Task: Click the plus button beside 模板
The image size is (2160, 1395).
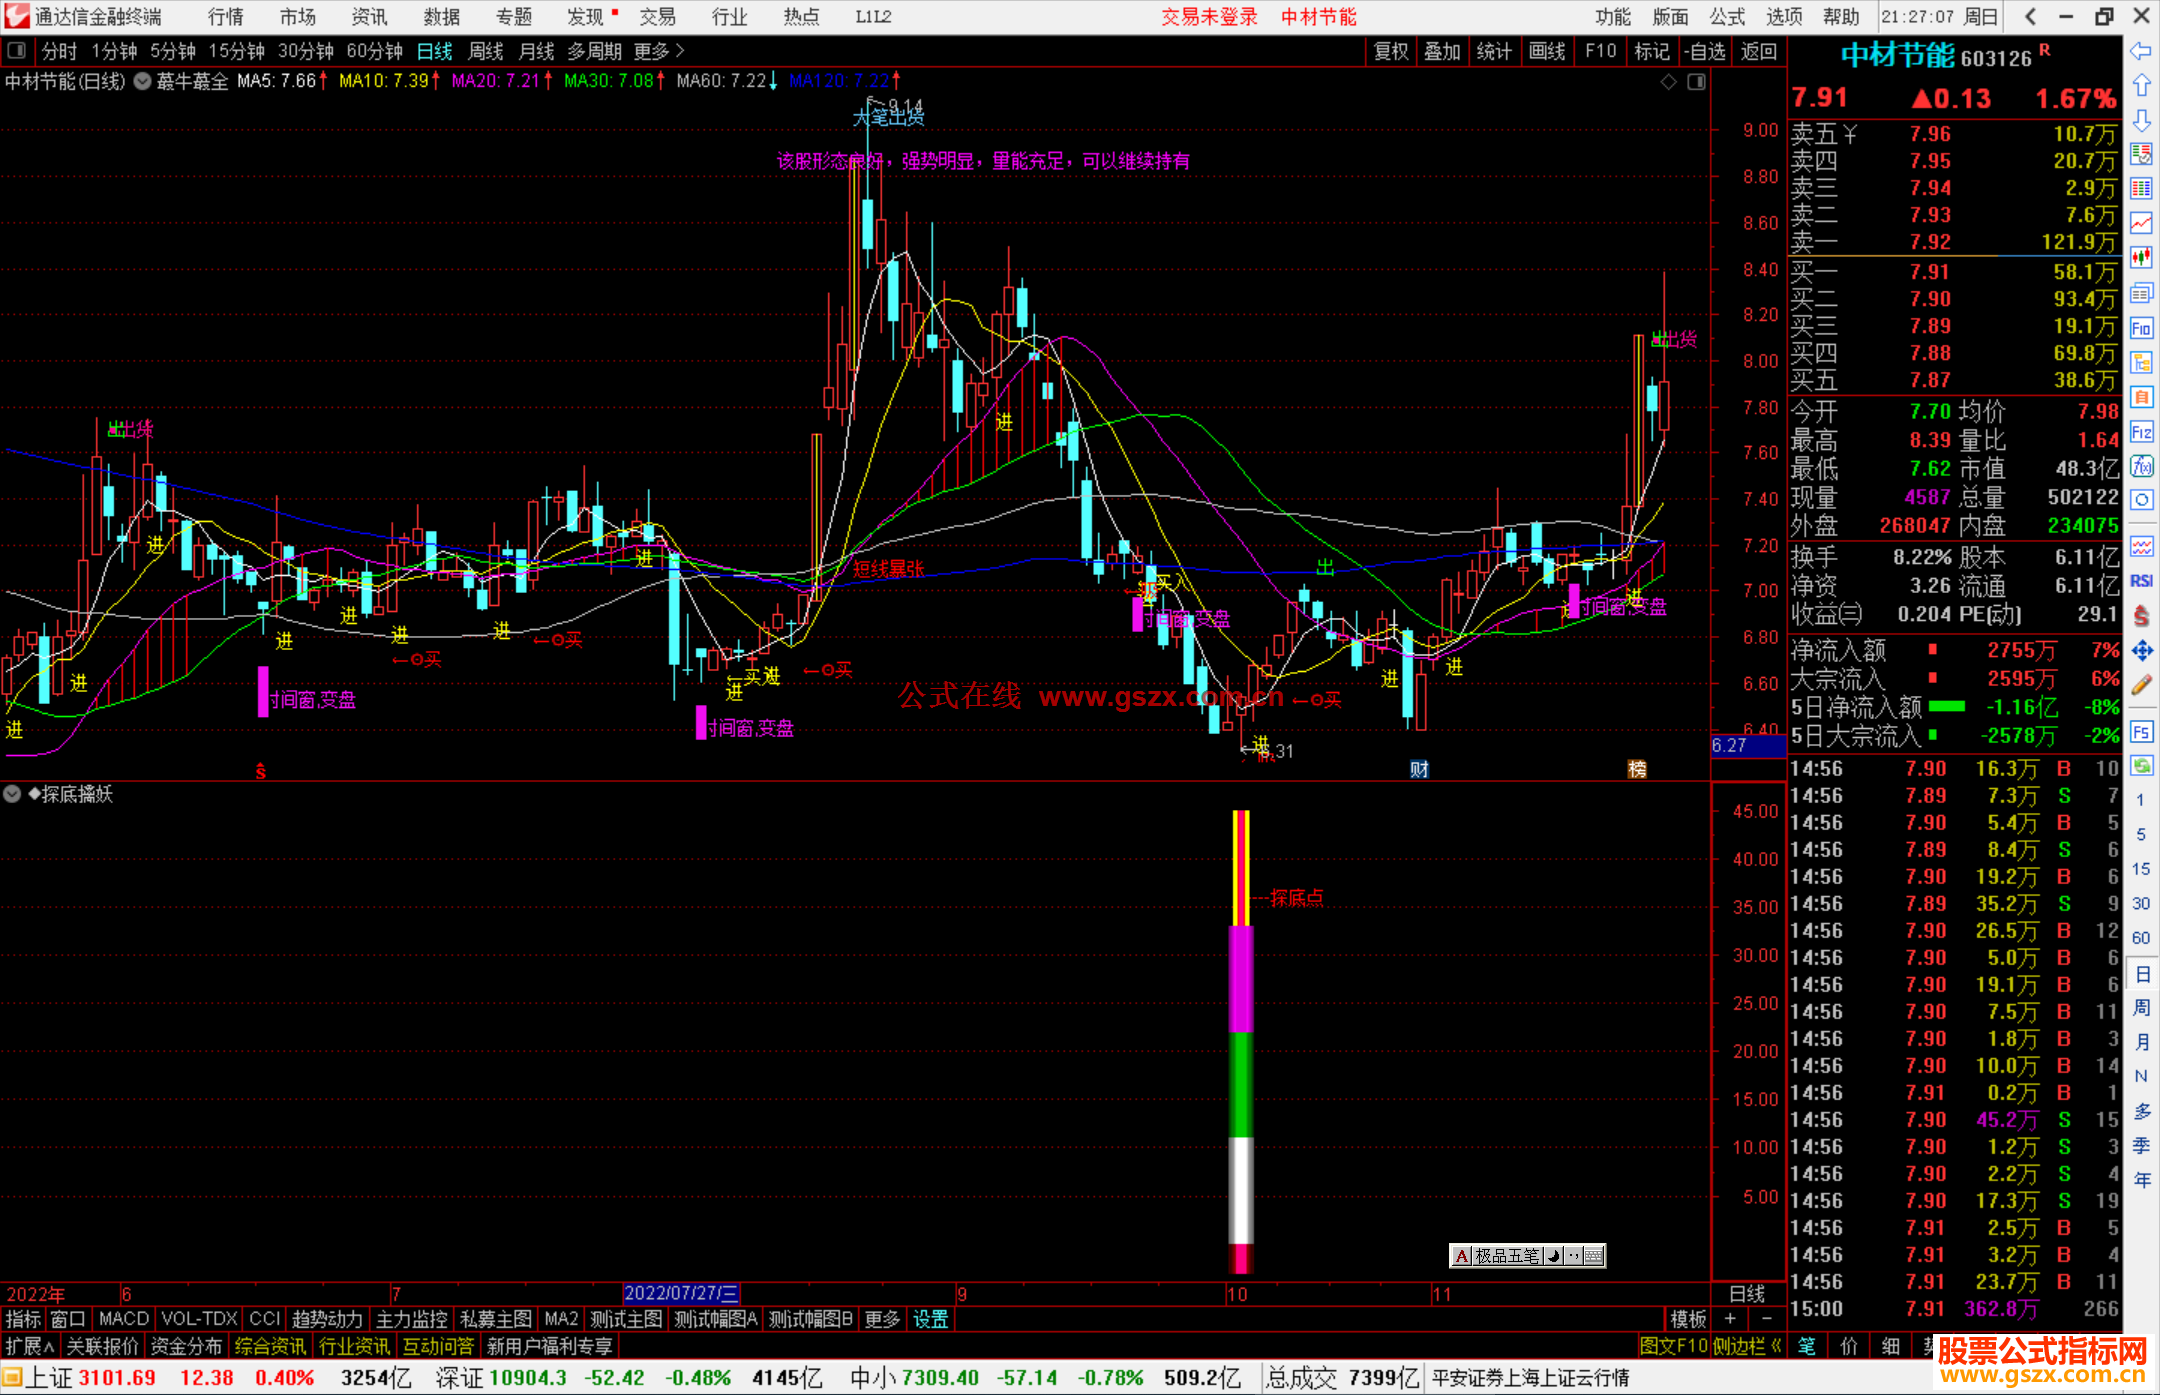Action: click(1730, 1319)
